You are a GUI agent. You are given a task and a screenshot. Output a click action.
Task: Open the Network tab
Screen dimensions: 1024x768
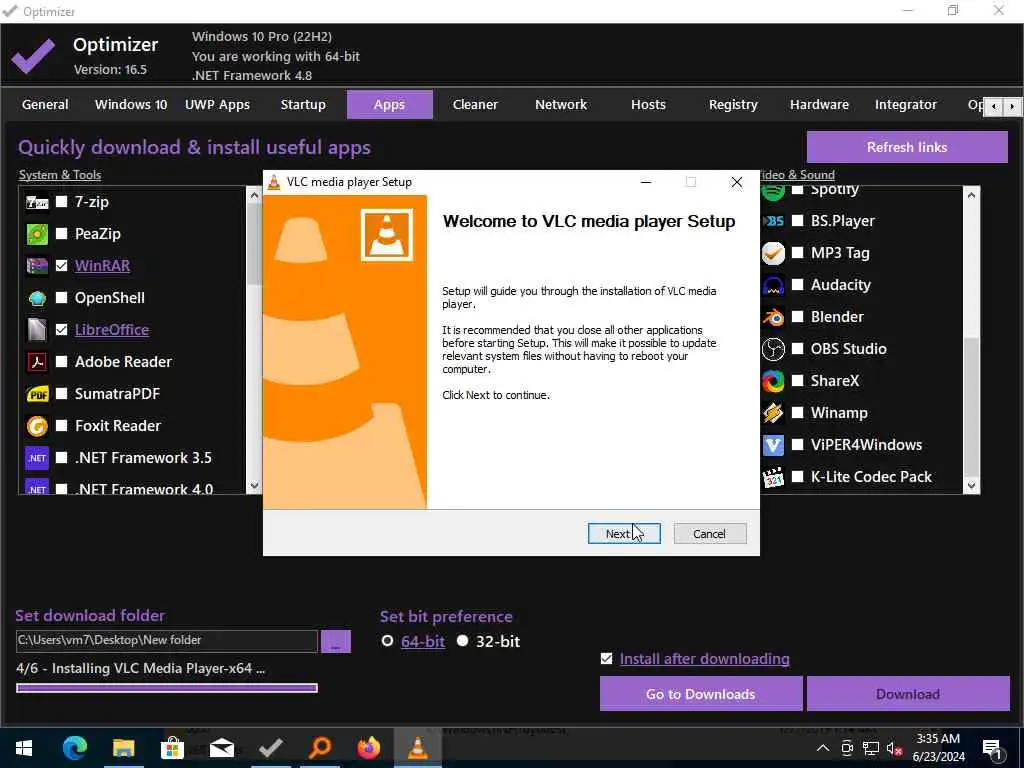pyautogui.click(x=561, y=104)
